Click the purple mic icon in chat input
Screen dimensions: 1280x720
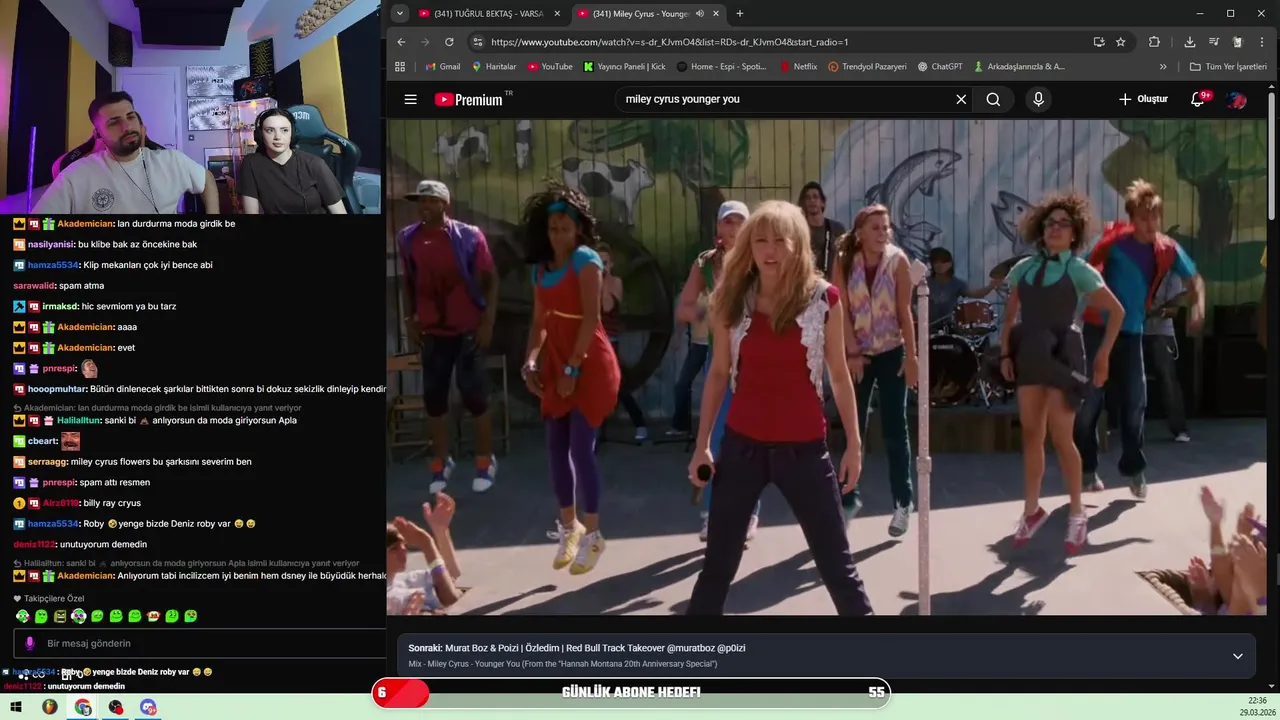tap(30, 643)
